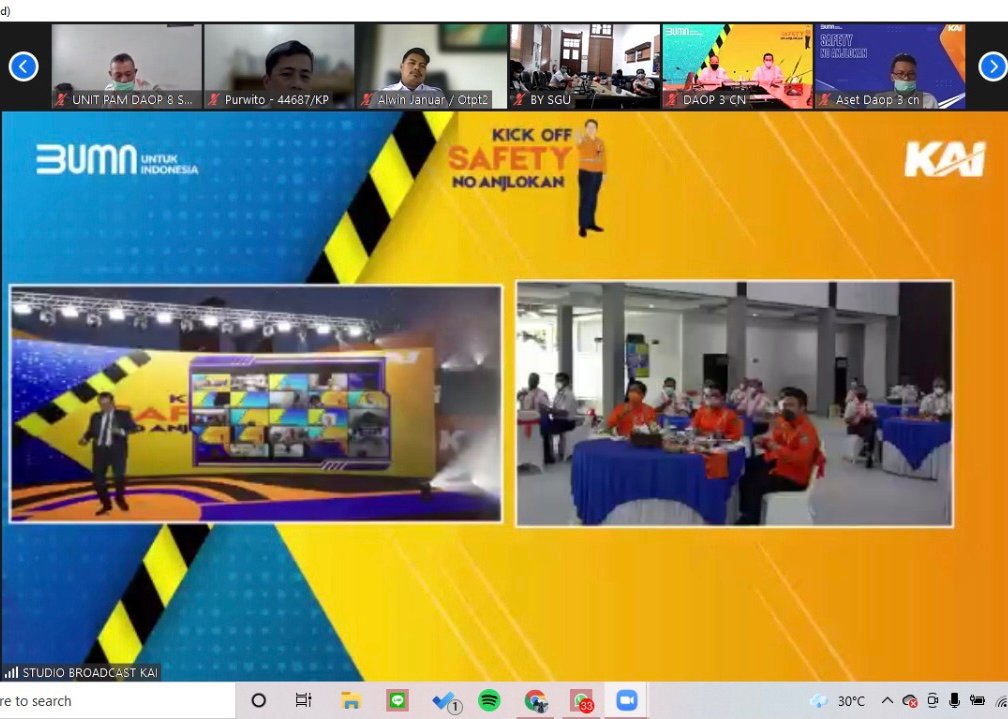Go to previous participants with left arrow
Screen dimensions: 1008x719
[23, 66]
